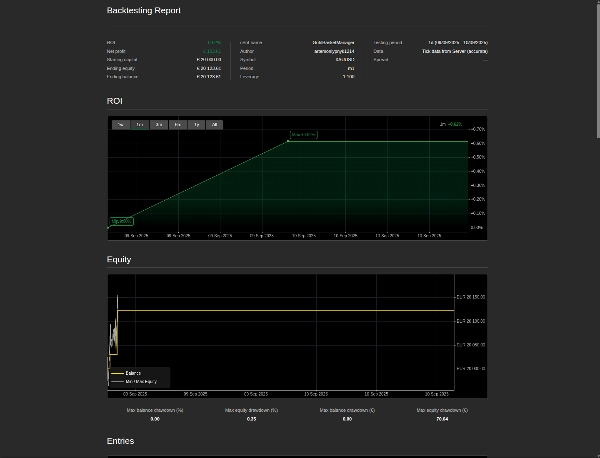Click the yellow Balance line color swatch
Screen dimensions: 600x458
coord(117,373)
